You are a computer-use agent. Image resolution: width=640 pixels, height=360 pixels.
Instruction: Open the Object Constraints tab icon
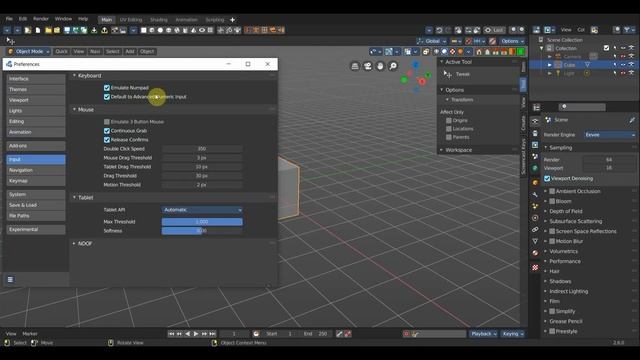(x=535, y=229)
